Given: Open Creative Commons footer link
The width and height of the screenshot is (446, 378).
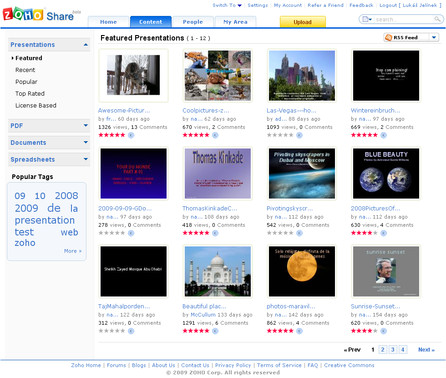Looking at the screenshot, I should point(349,365).
